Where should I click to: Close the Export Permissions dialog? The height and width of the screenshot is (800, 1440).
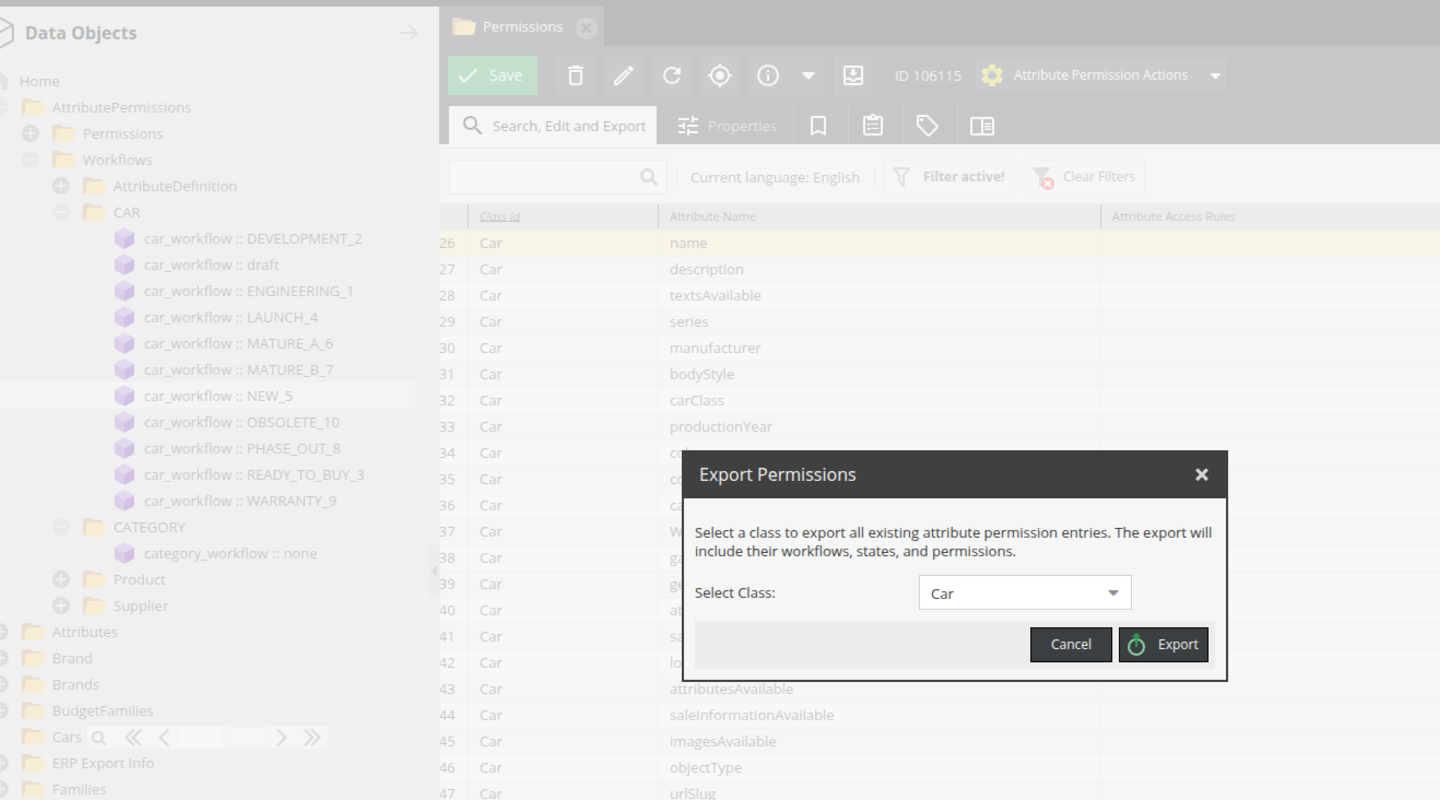tap(1202, 475)
